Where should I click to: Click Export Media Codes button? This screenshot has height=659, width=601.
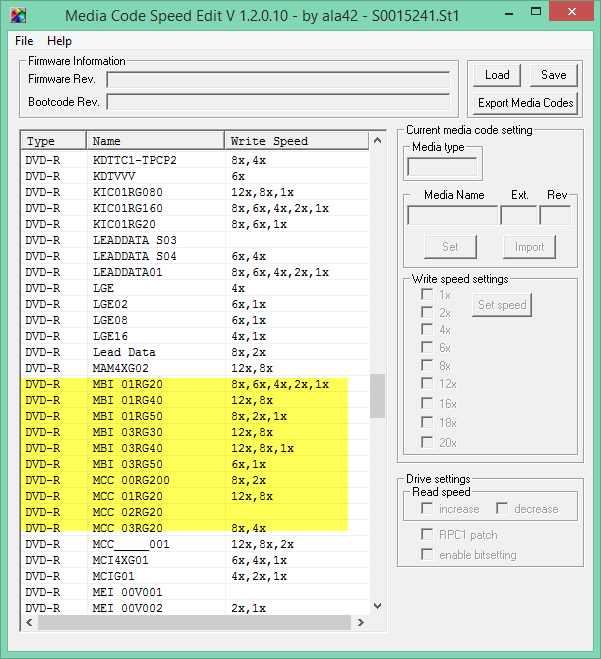525,103
